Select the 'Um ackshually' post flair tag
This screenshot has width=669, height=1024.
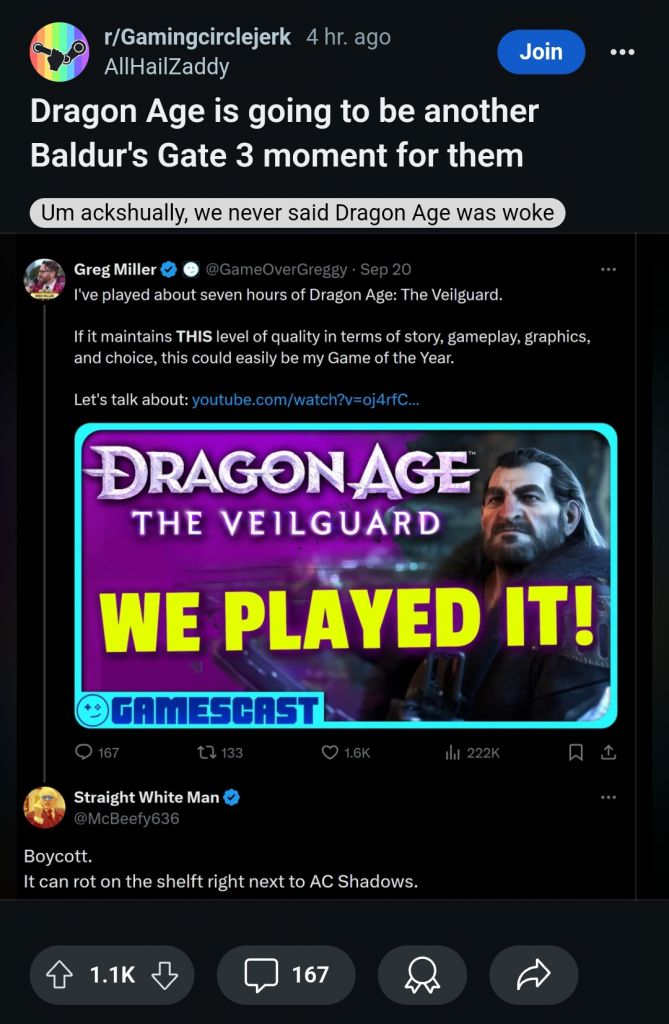[x=297, y=213]
